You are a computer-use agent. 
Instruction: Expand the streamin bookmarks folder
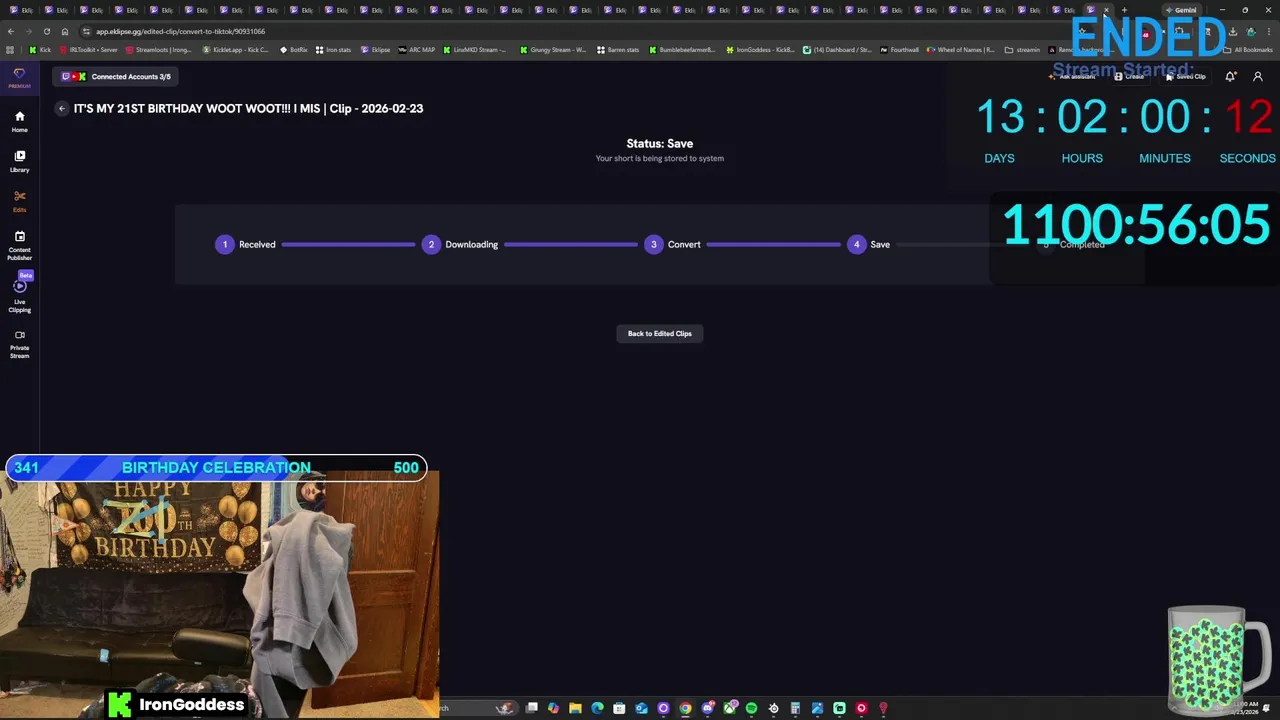[x=1022, y=49]
